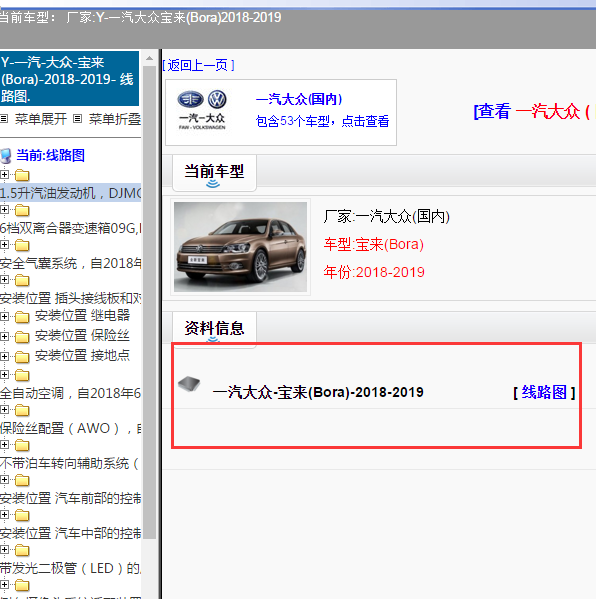Click the 年份:2018-2019 text
Image resolution: width=596 pixels, height=599 pixels.
click(x=374, y=272)
